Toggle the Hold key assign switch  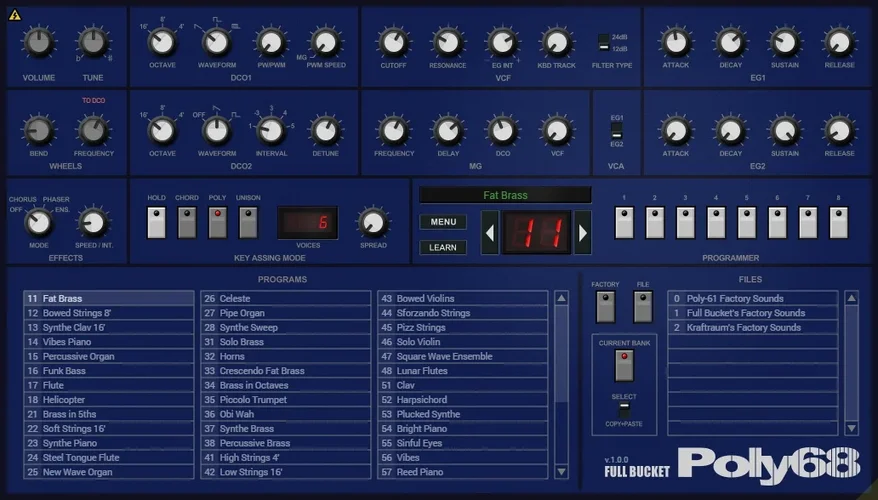click(x=156, y=222)
